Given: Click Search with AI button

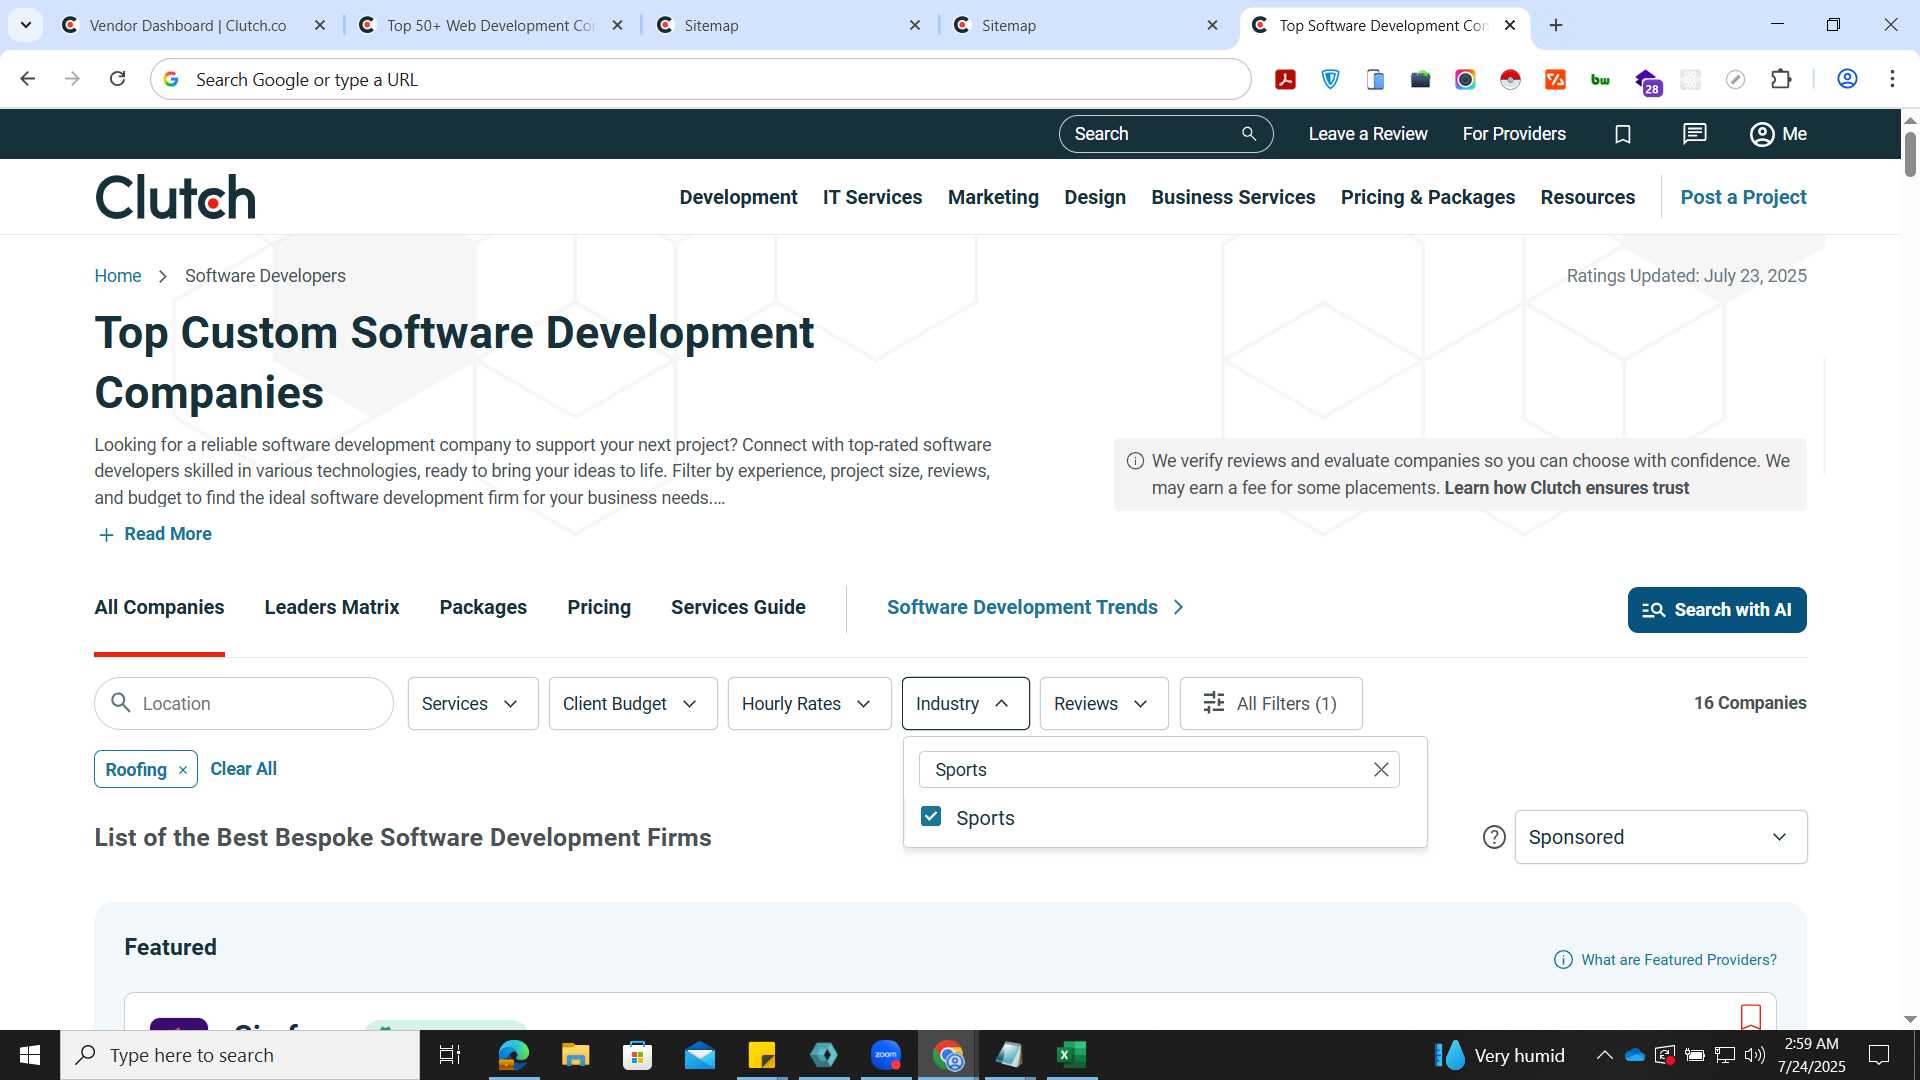Looking at the screenshot, I should click(1717, 610).
